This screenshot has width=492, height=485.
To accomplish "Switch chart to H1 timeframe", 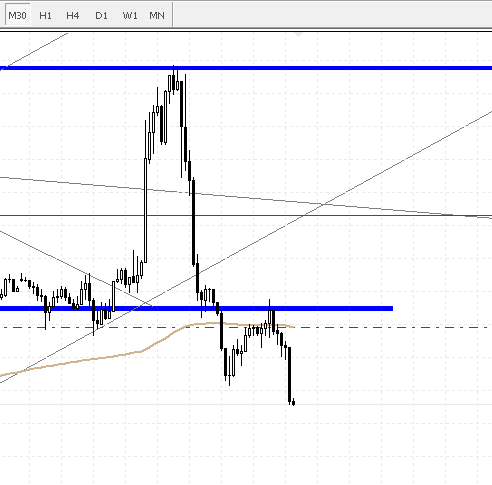I will 45,16.
